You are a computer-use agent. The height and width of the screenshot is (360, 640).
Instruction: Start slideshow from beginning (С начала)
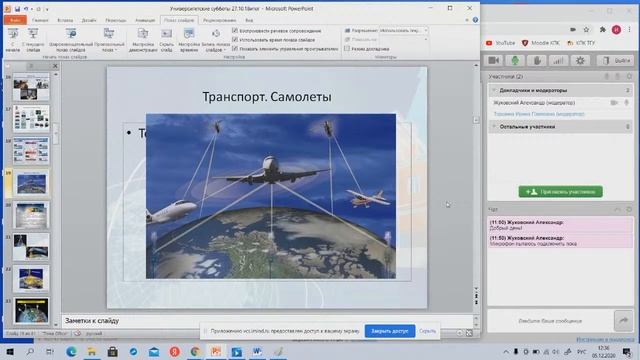13,40
